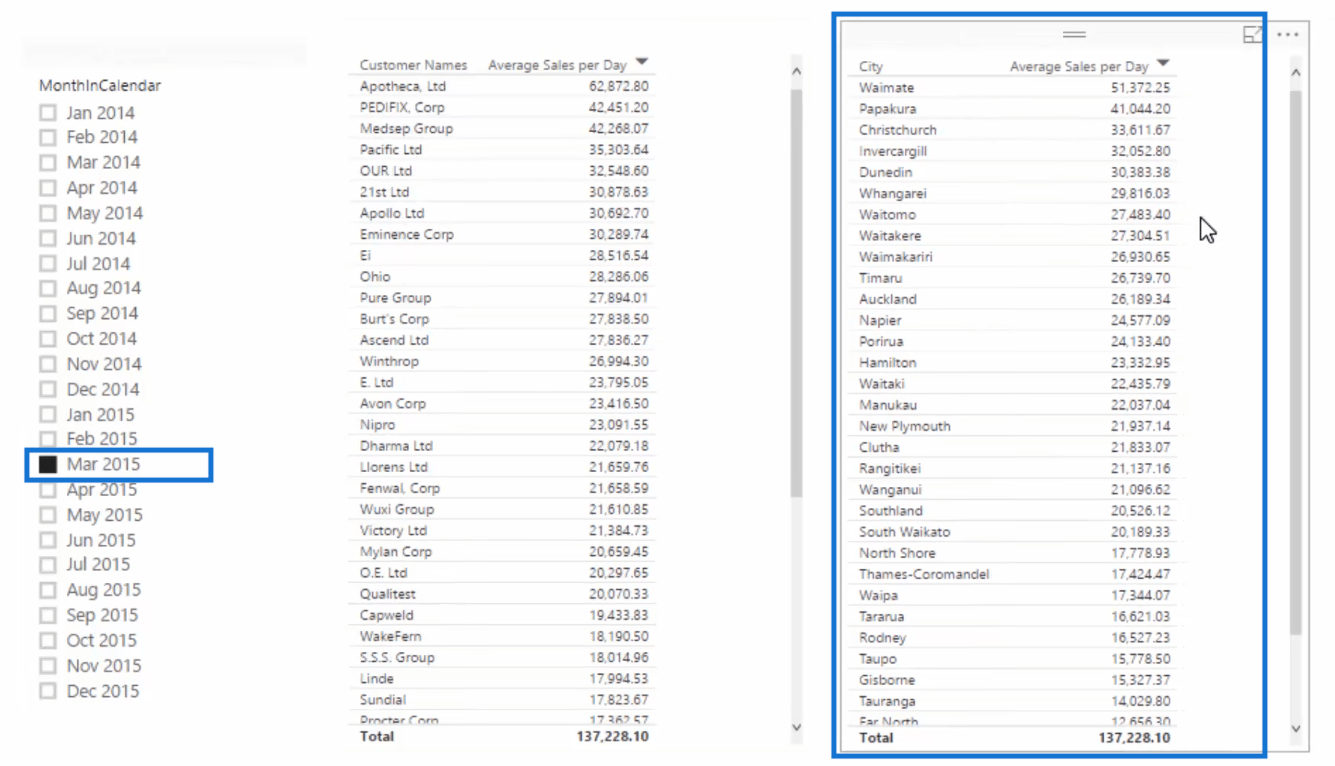
Task: Check the Mar 2014 checkbox
Action: pyautogui.click(x=48, y=163)
